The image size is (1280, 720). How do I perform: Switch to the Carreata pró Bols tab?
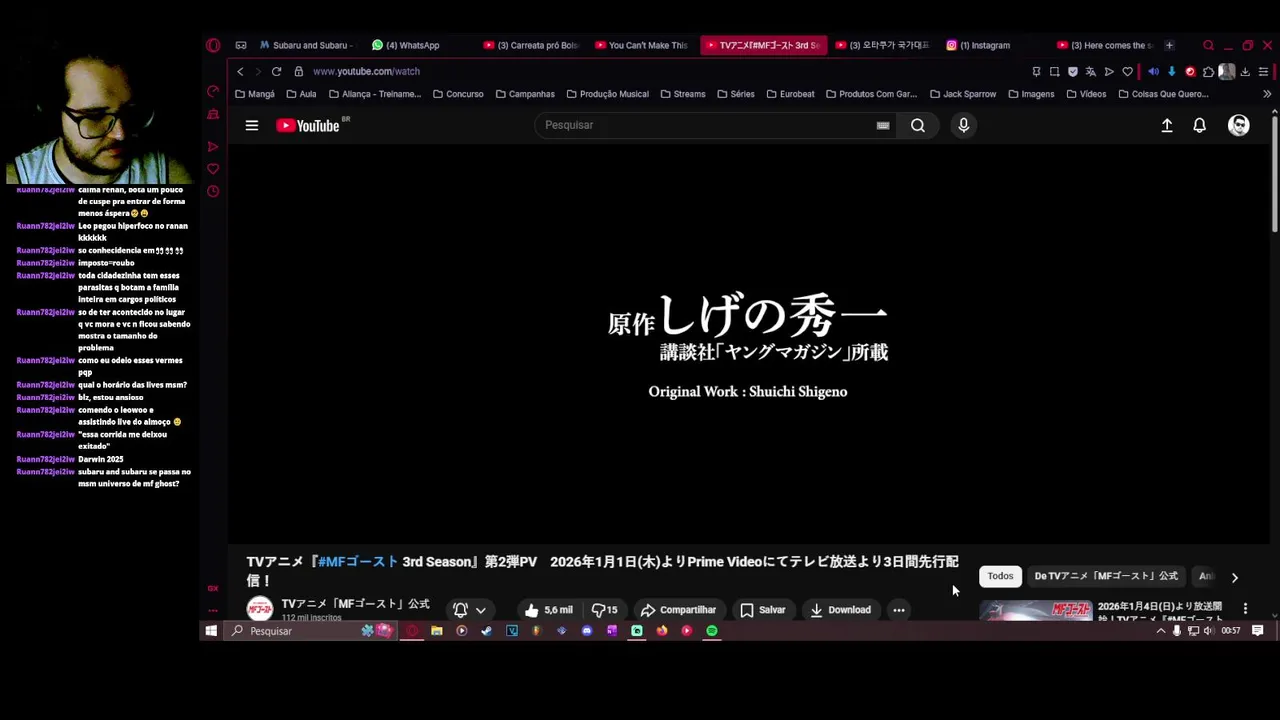(x=531, y=45)
